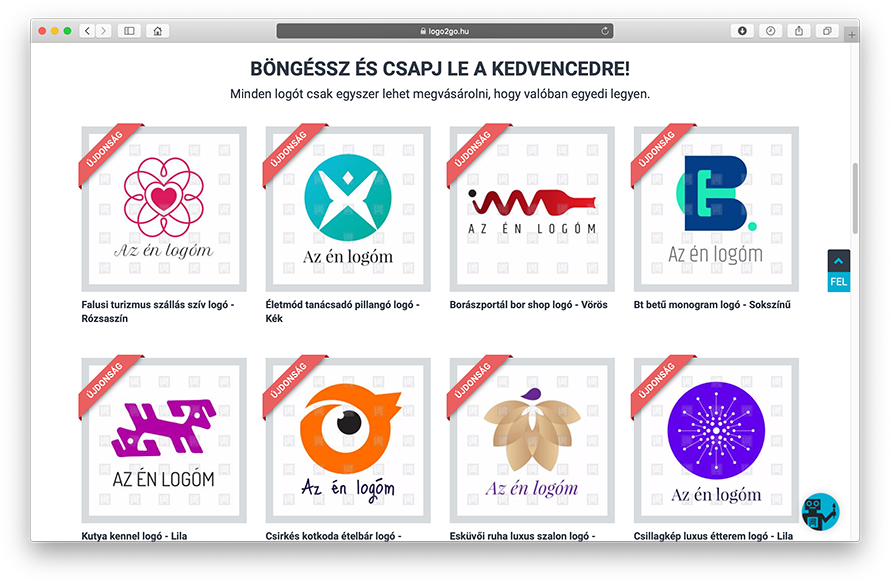Pick the orange chicken Csirkés kotkoda logo

pos(348,440)
